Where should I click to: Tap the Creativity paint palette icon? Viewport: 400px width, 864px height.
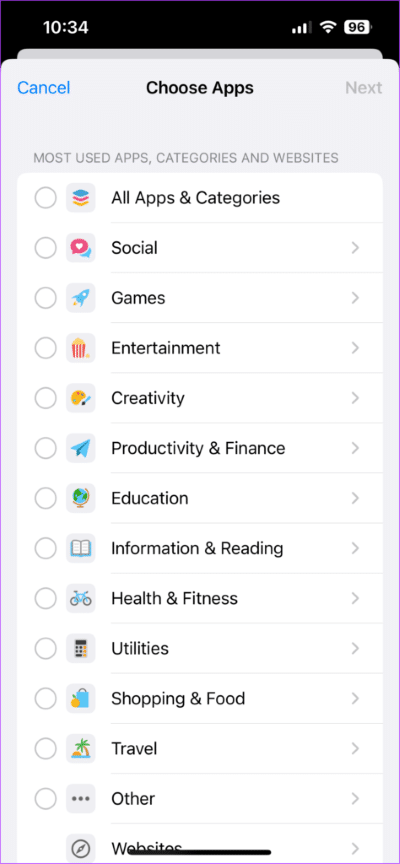tap(80, 398)
